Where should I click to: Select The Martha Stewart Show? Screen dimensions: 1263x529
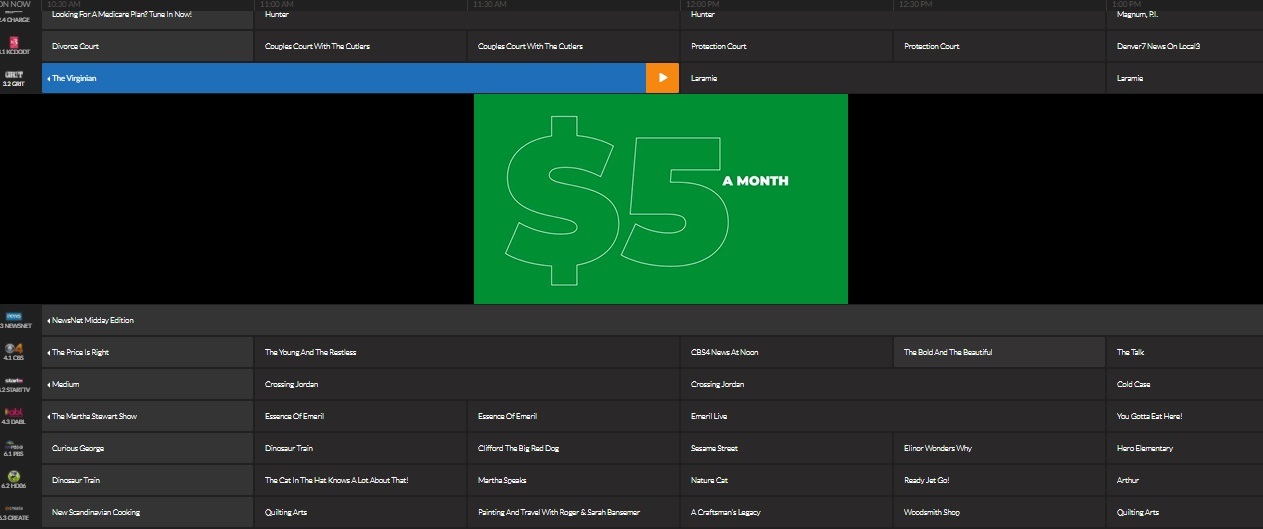pyautogui.click(x=147, y=416)
